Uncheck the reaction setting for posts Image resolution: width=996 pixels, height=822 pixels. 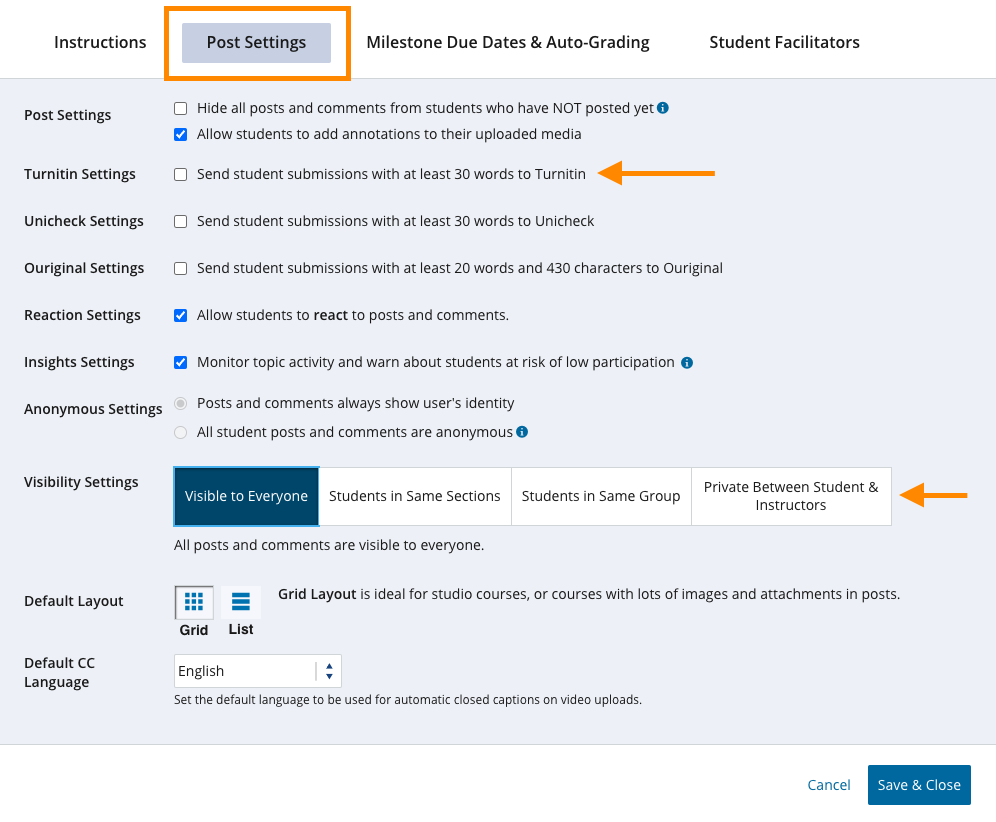[x=180, y=314]
